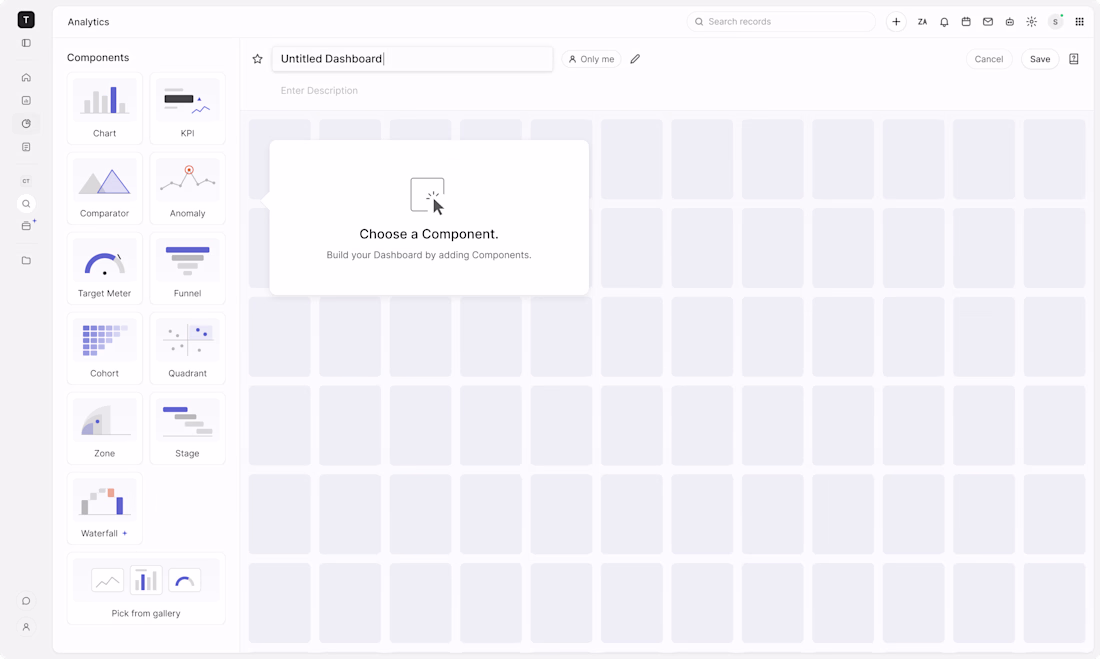Open the folder icon in sidebar
Viewport: 1100px width, 659px height.
[x=26, y=260]
